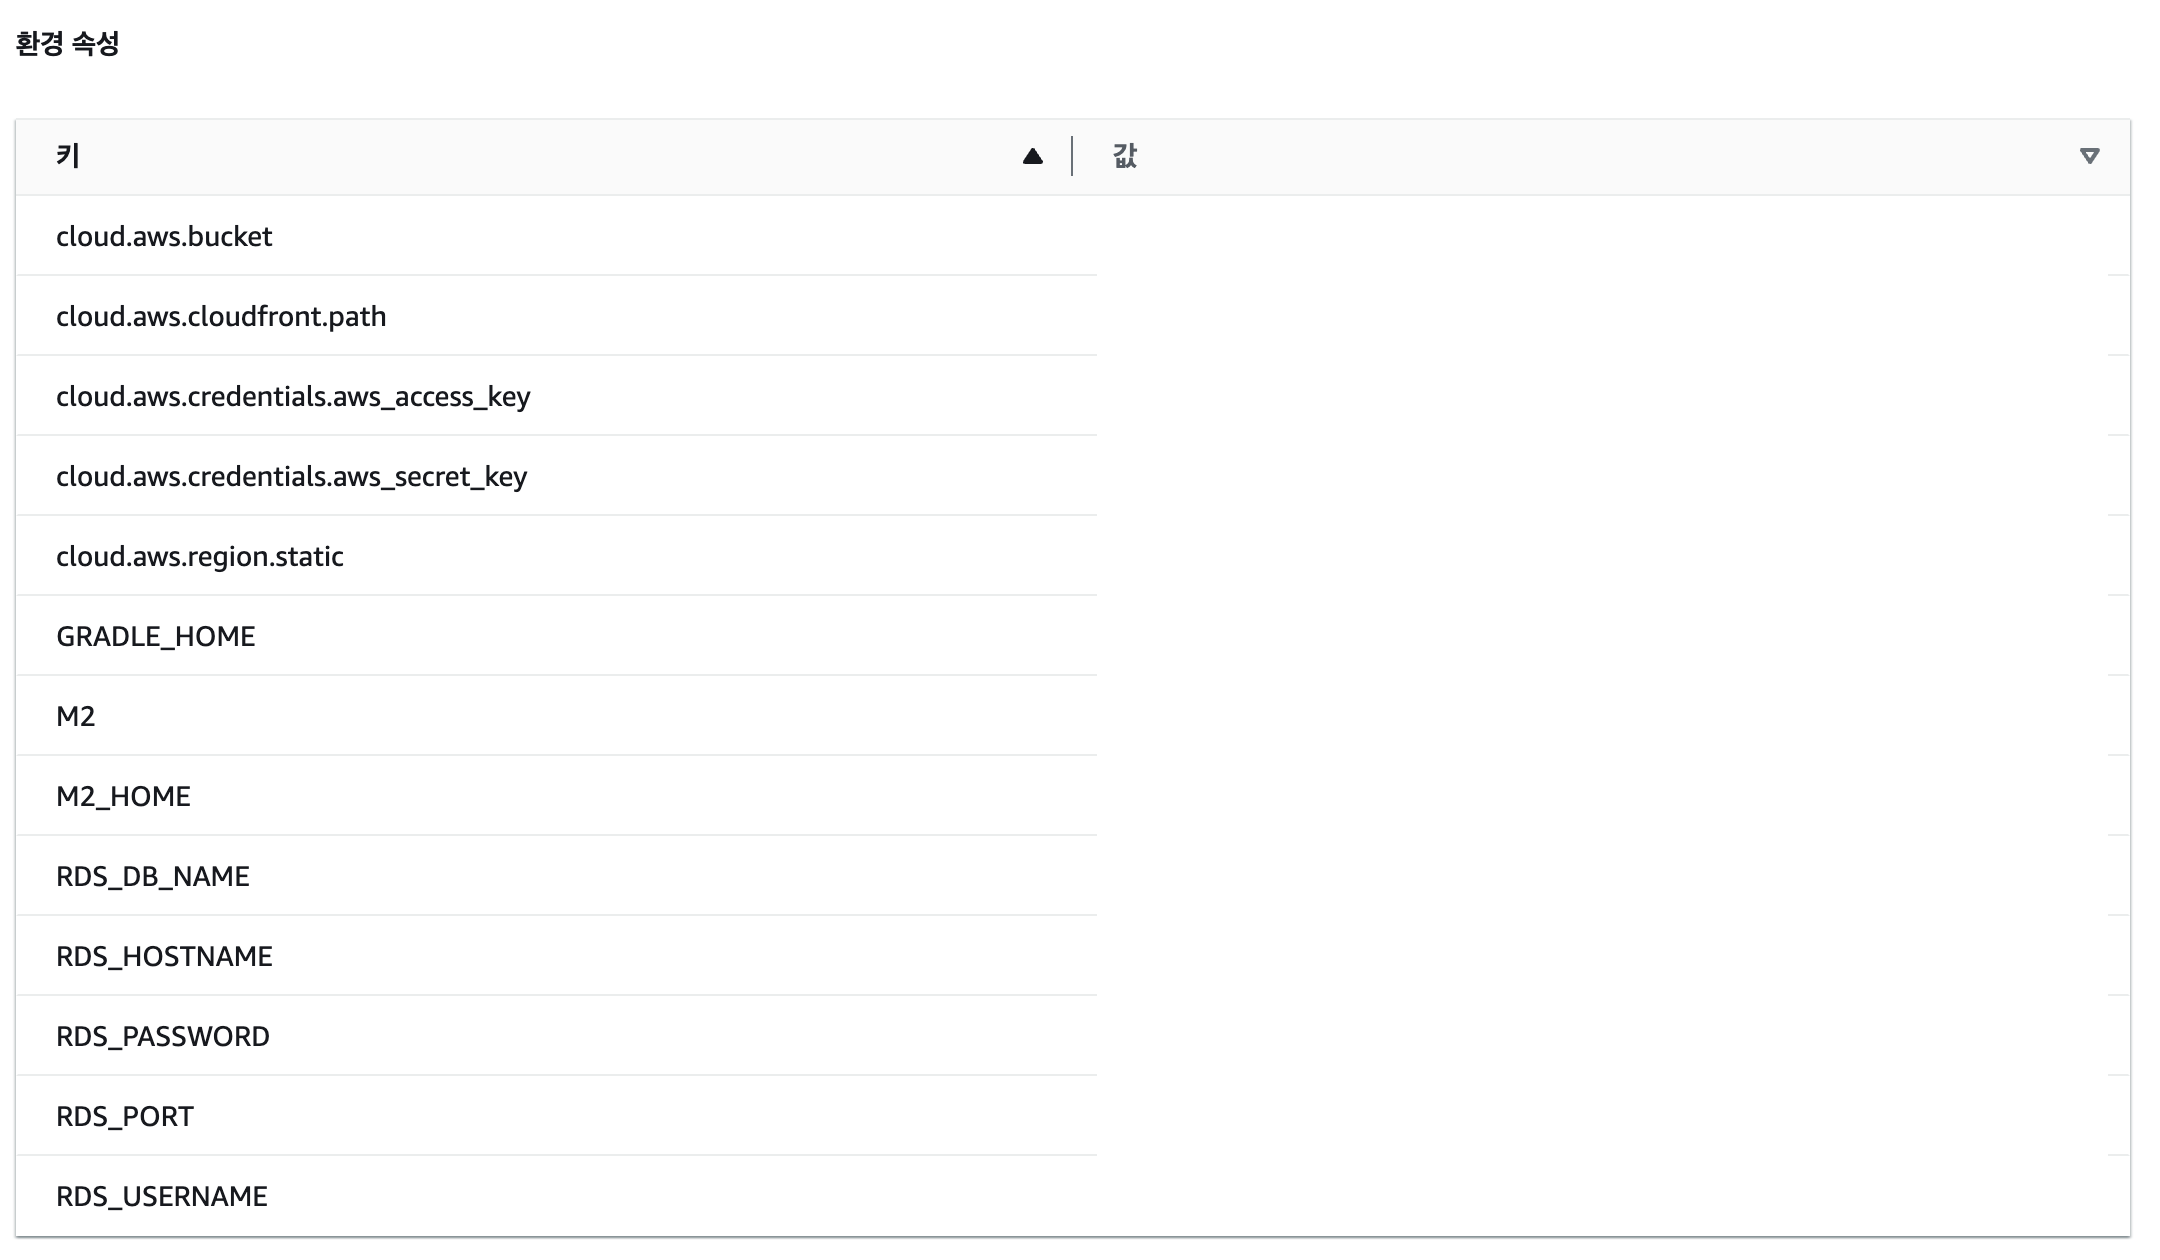The image size is (2160, 1260).
Task: Select the M2 key row
Action: (76, 717)
